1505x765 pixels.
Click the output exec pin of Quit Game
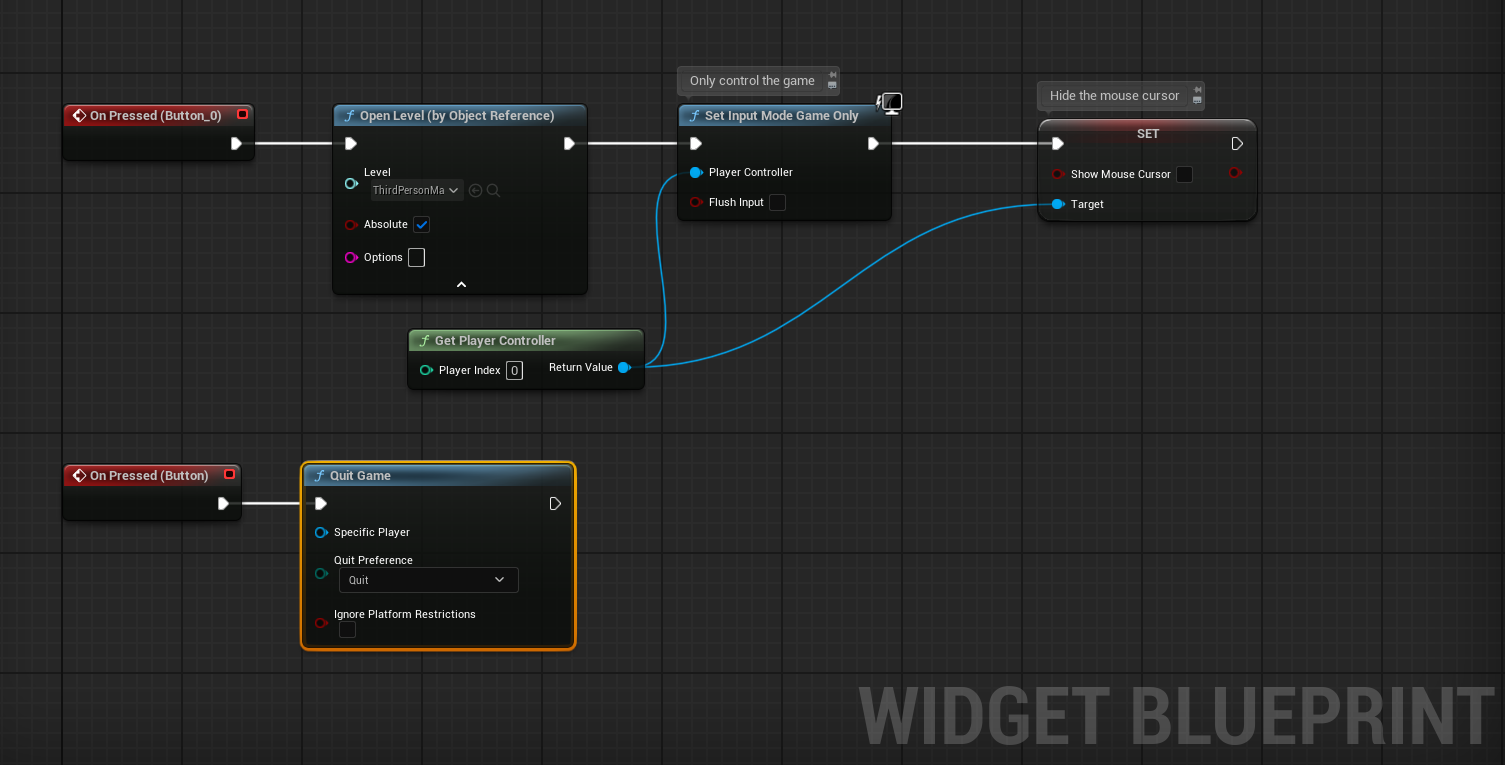(x=555, y=503)
